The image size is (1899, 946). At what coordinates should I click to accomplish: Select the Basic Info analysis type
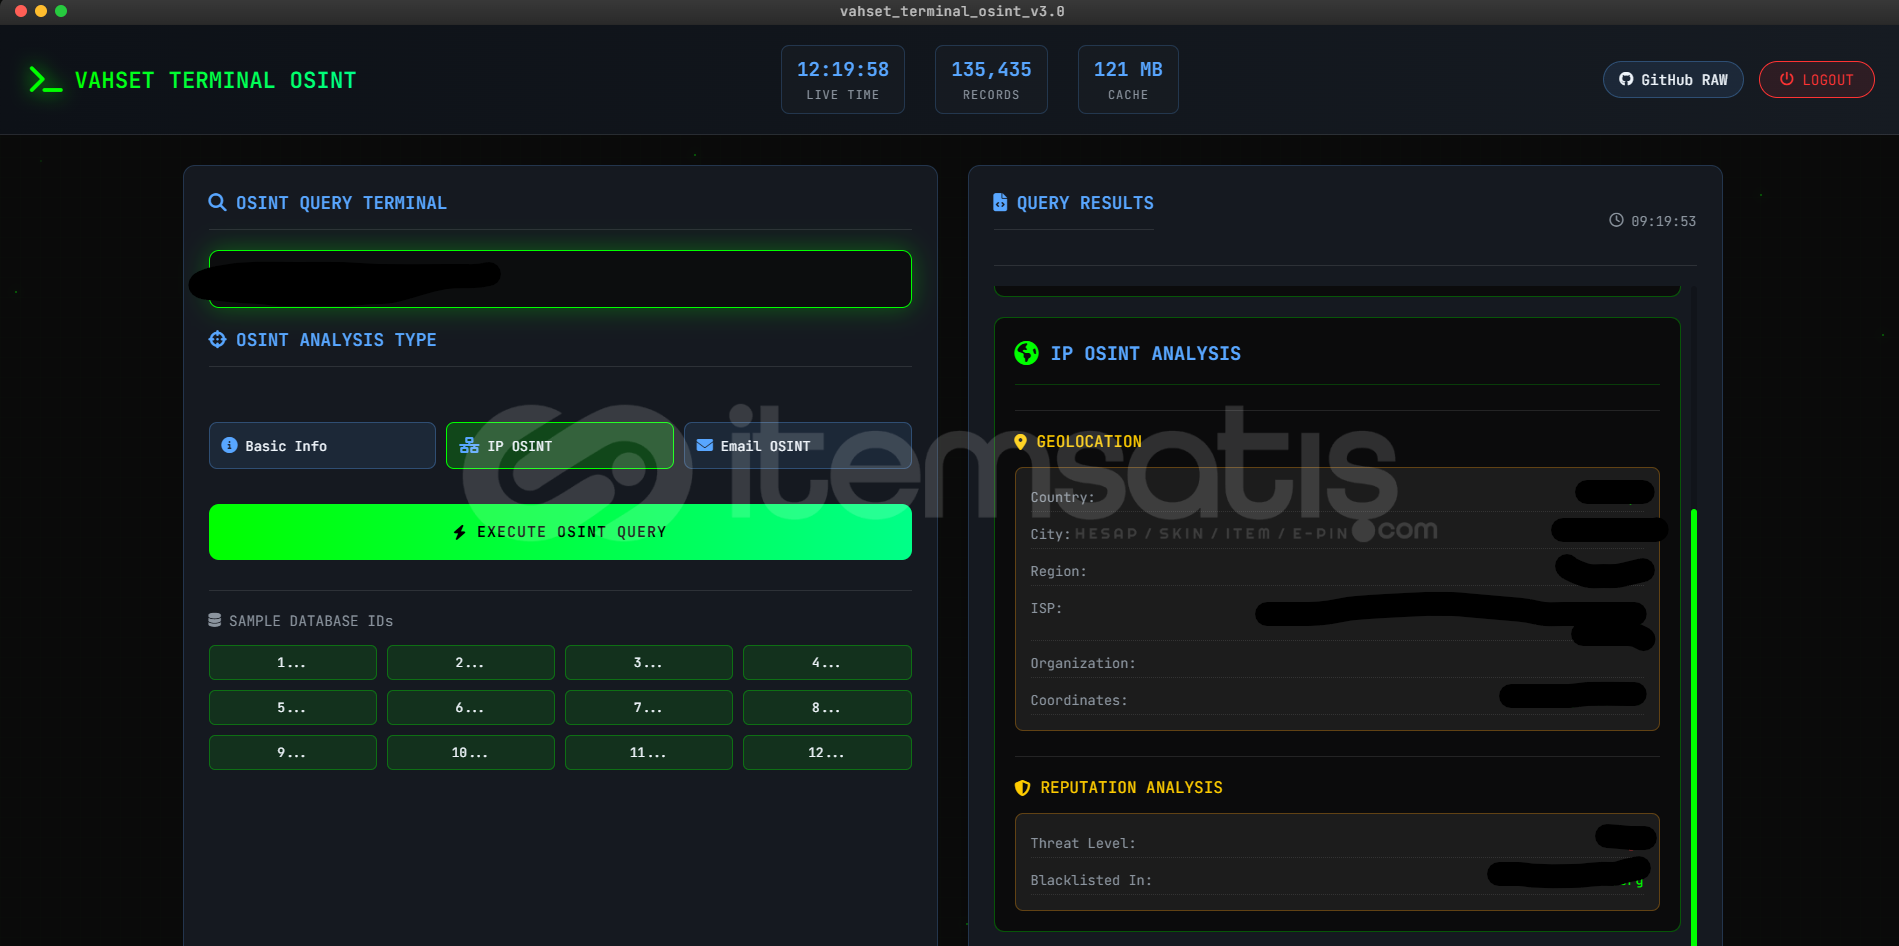pyautogui.click(x=322, y=445)
